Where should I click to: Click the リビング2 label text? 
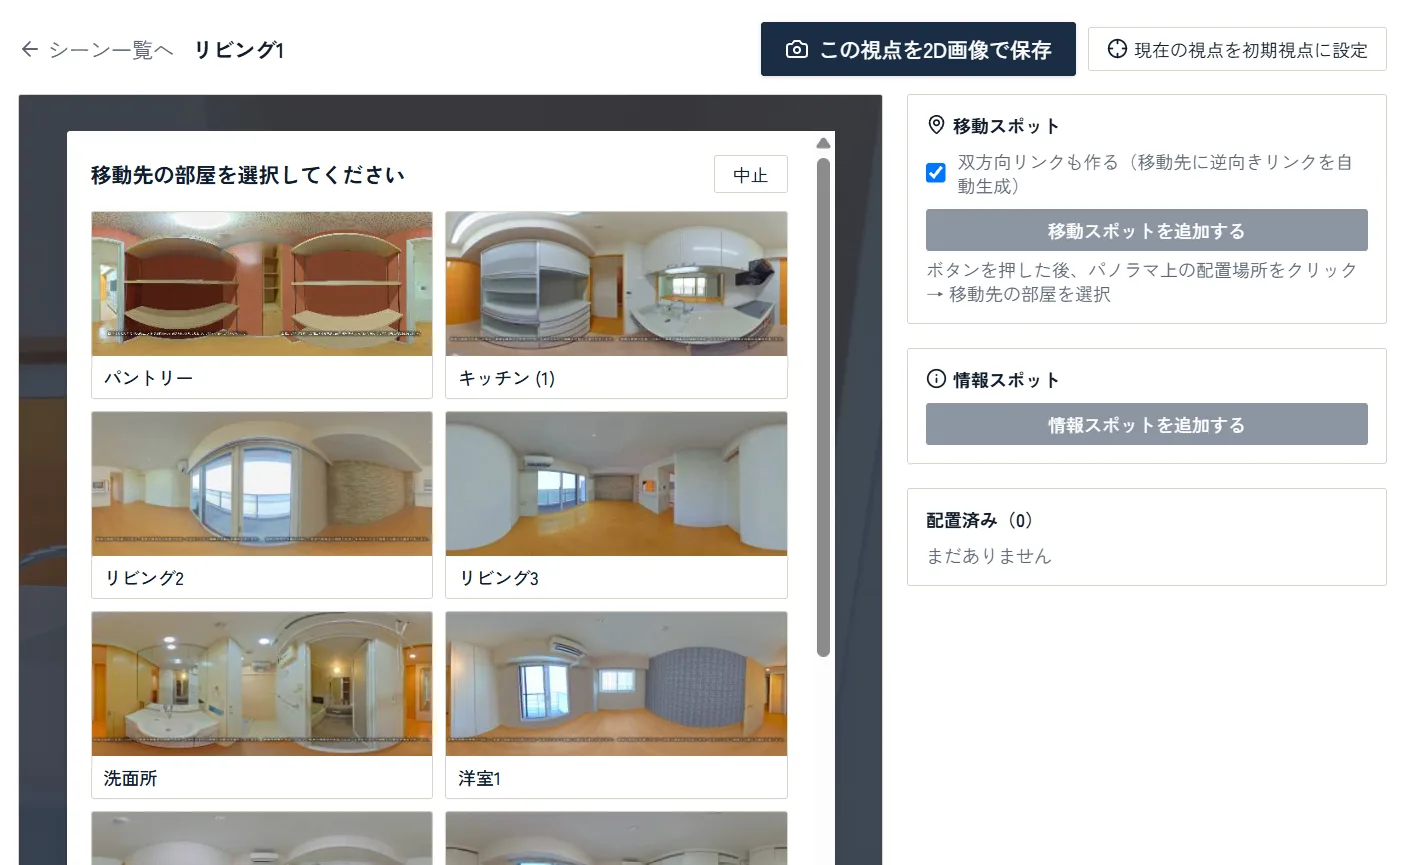pos(144,578)
